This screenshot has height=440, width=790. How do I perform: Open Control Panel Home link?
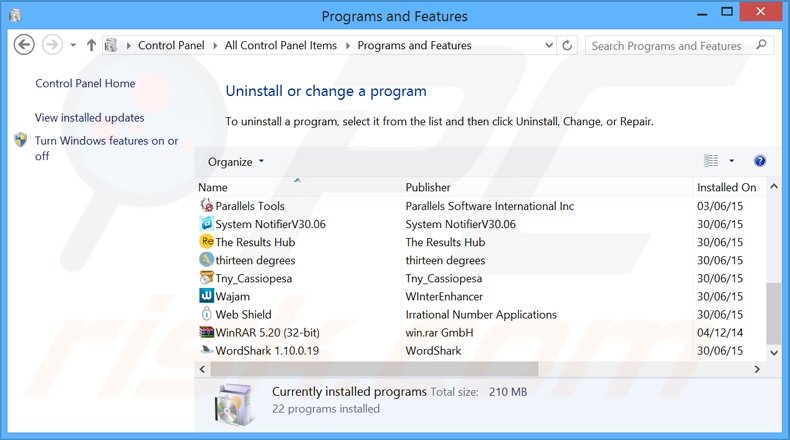point(85,83)
